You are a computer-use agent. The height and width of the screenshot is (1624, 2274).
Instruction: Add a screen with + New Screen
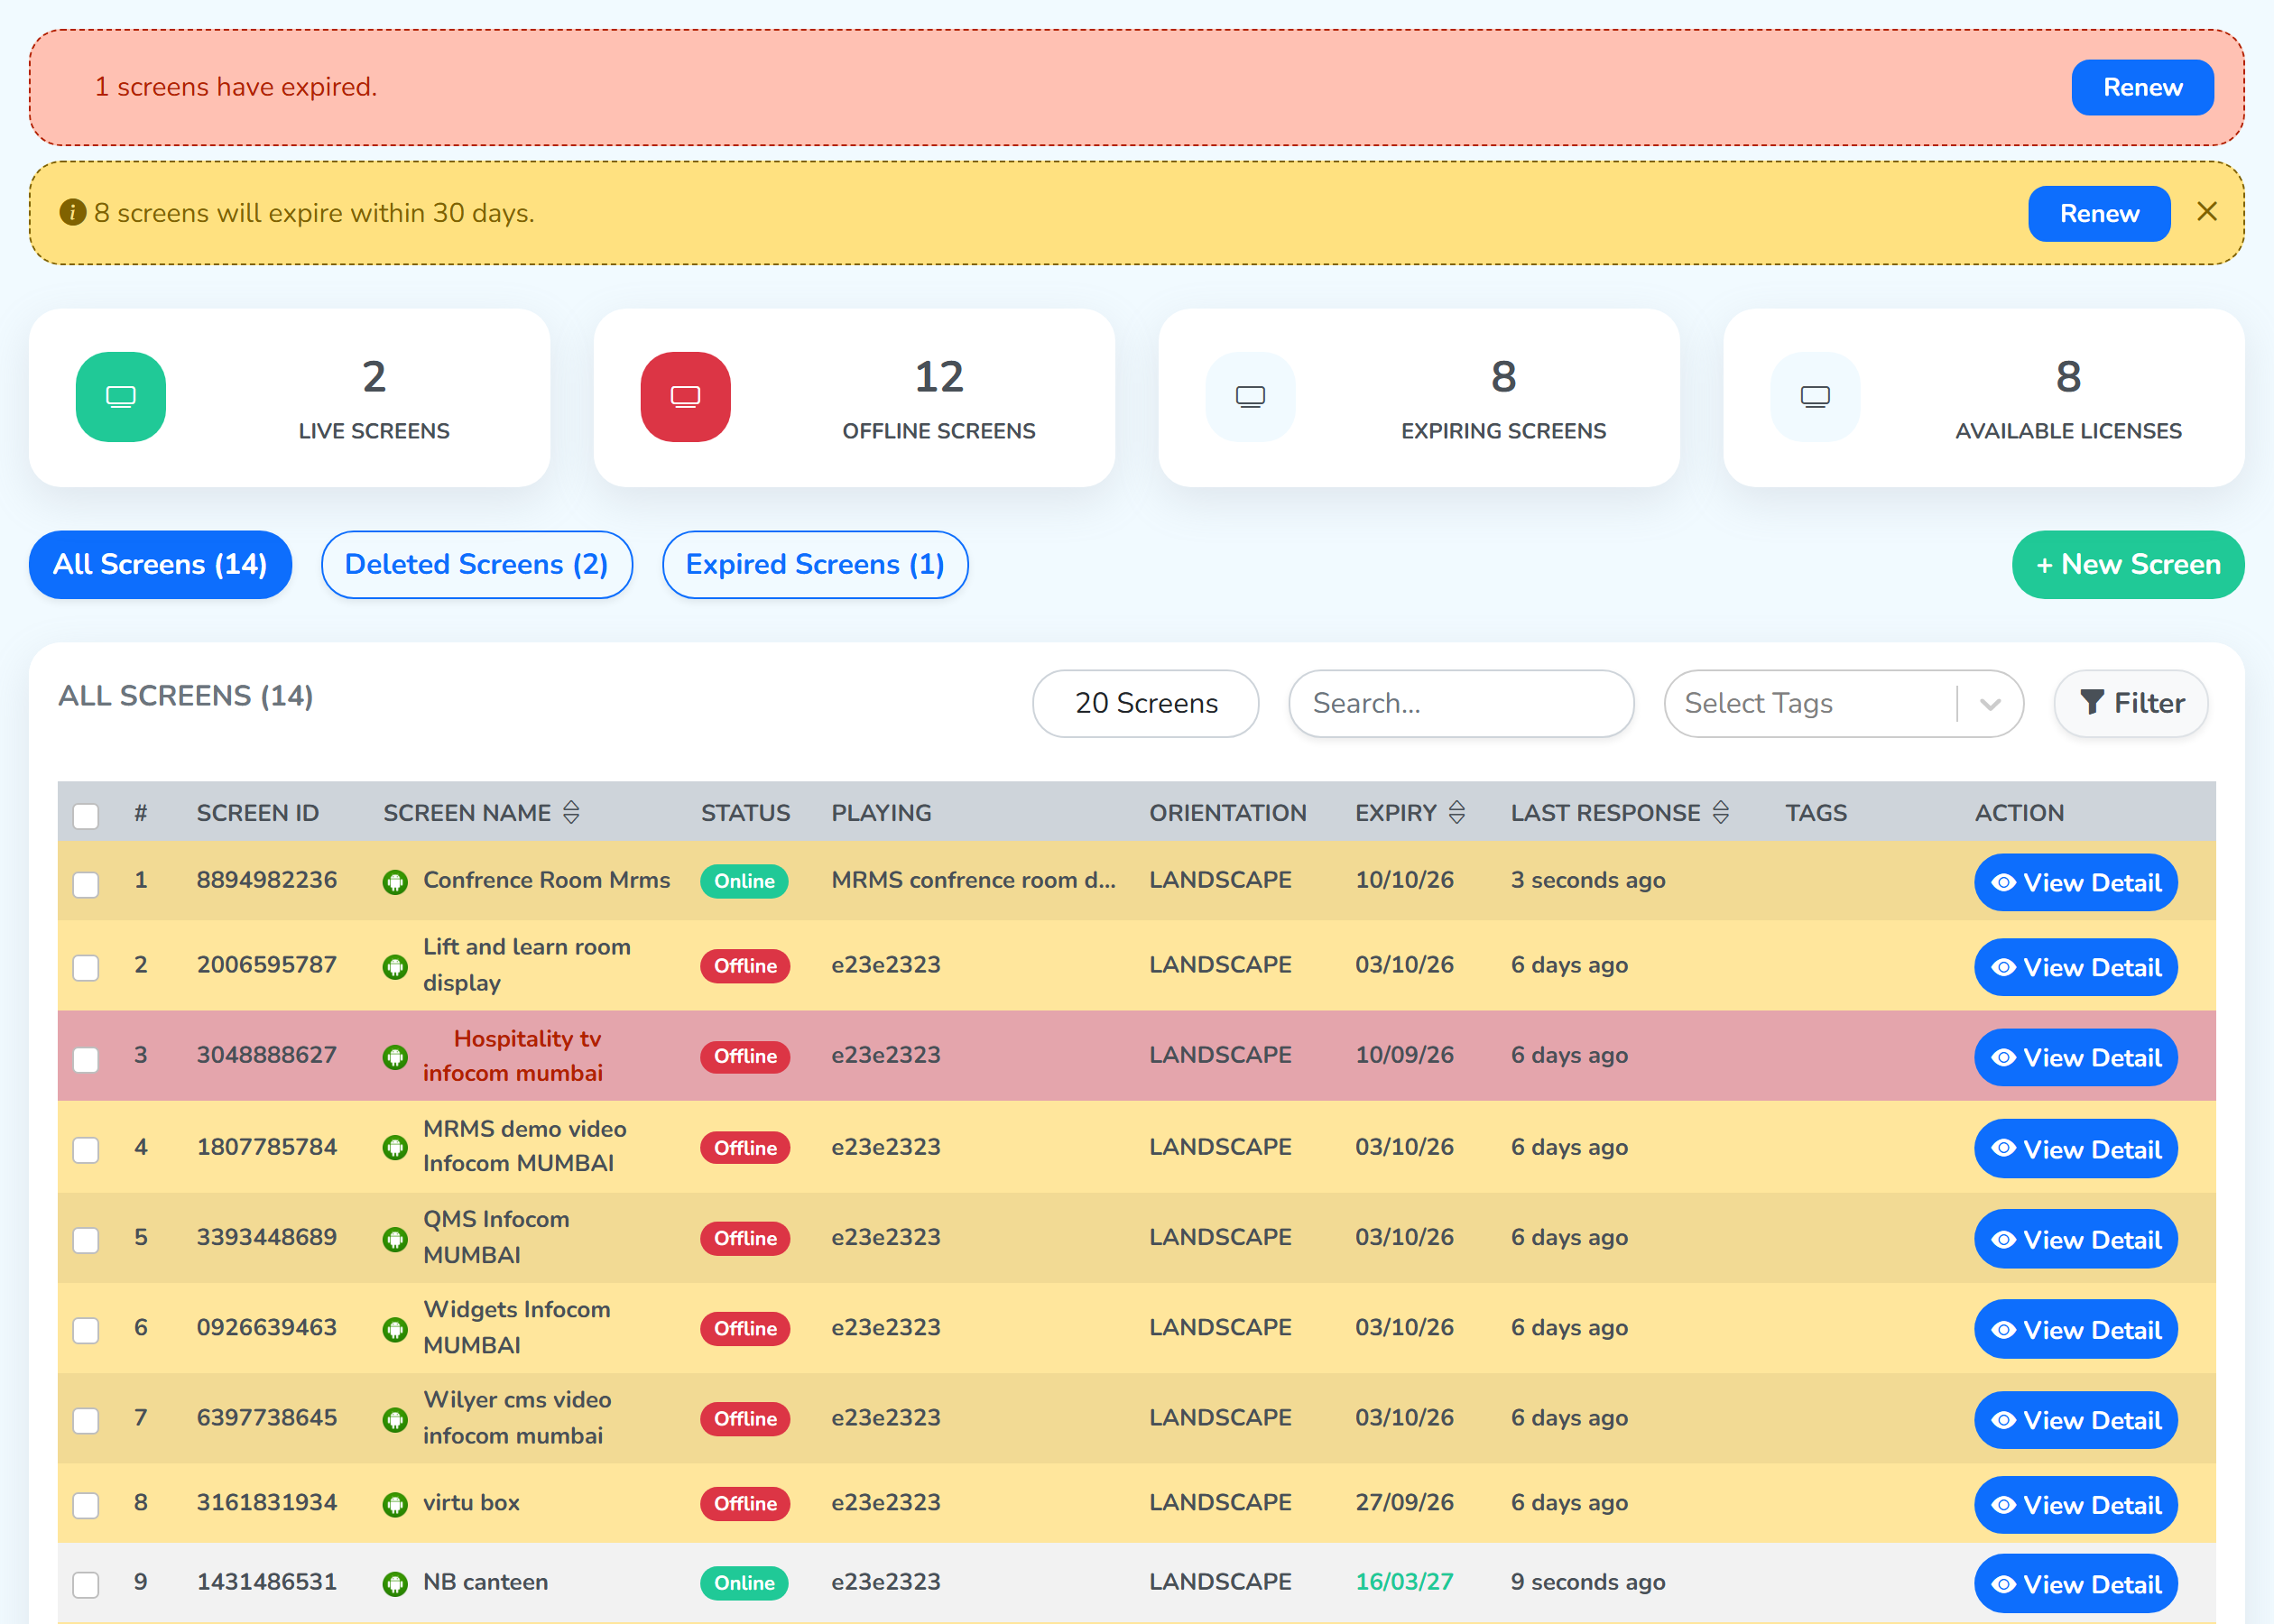[2128, 564]
